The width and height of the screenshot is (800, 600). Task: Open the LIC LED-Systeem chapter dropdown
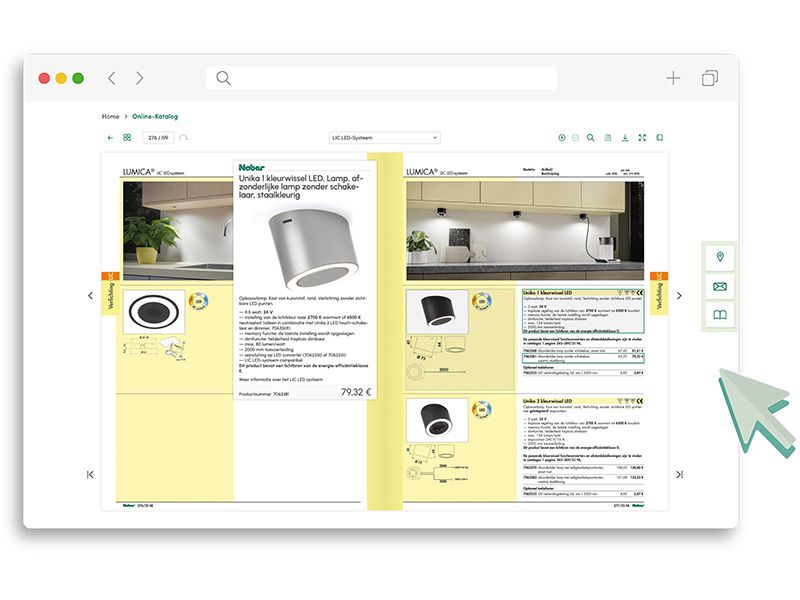[384, 138]
